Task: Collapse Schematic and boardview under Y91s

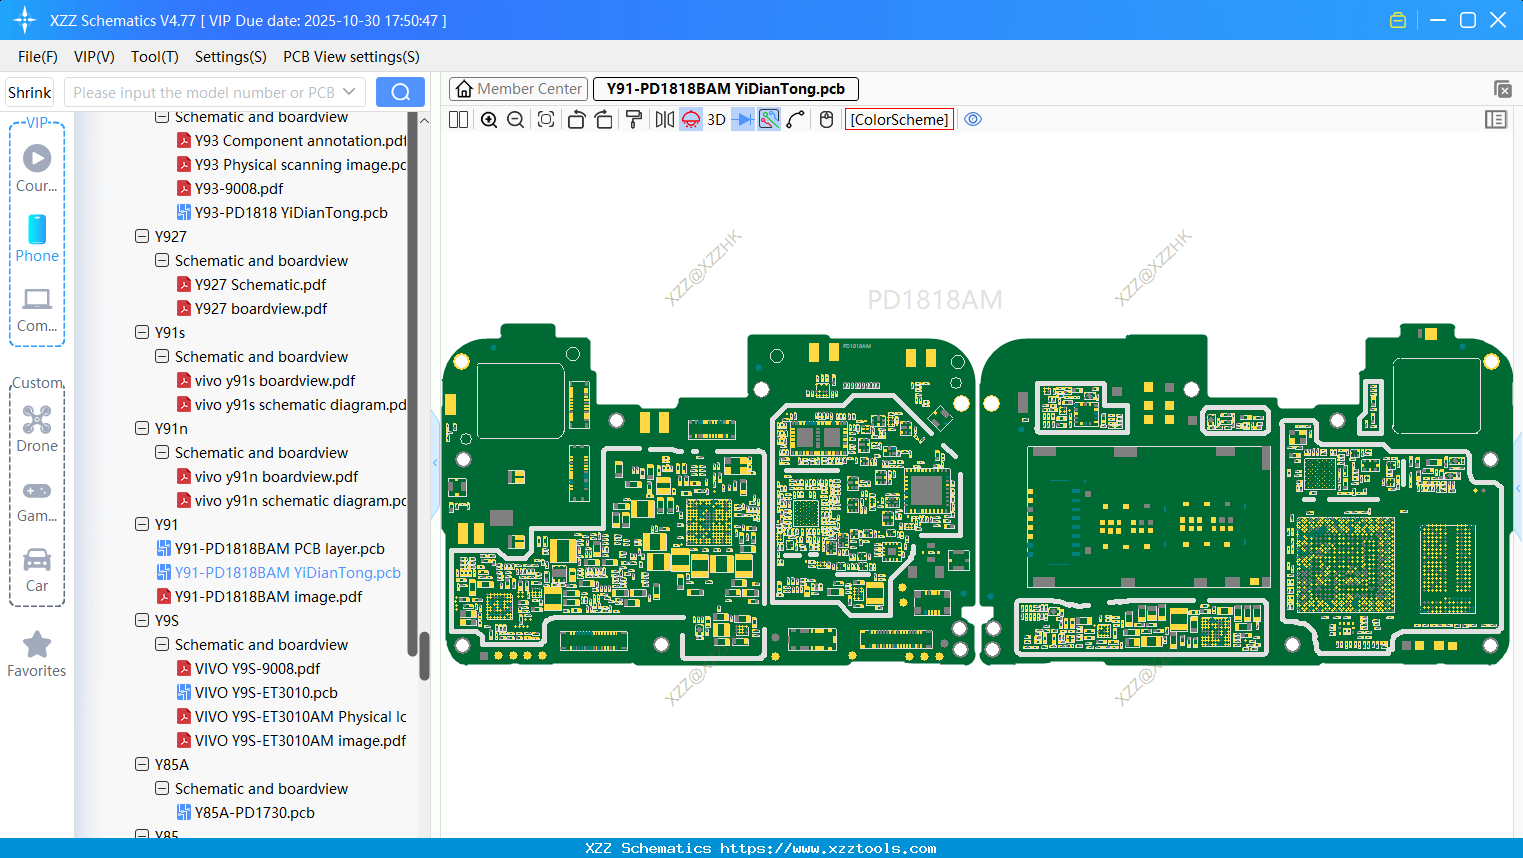Action: pyautogui.click(x=162, y=356)
